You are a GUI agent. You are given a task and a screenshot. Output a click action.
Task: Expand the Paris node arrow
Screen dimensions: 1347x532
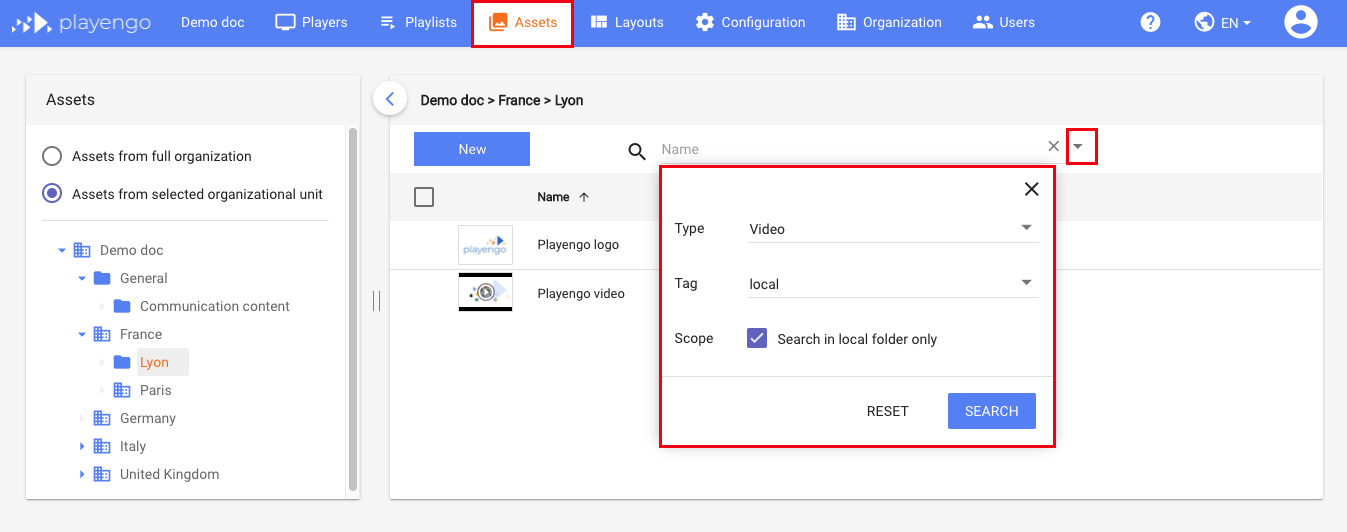pyautogui.click(x=102, y=390)
